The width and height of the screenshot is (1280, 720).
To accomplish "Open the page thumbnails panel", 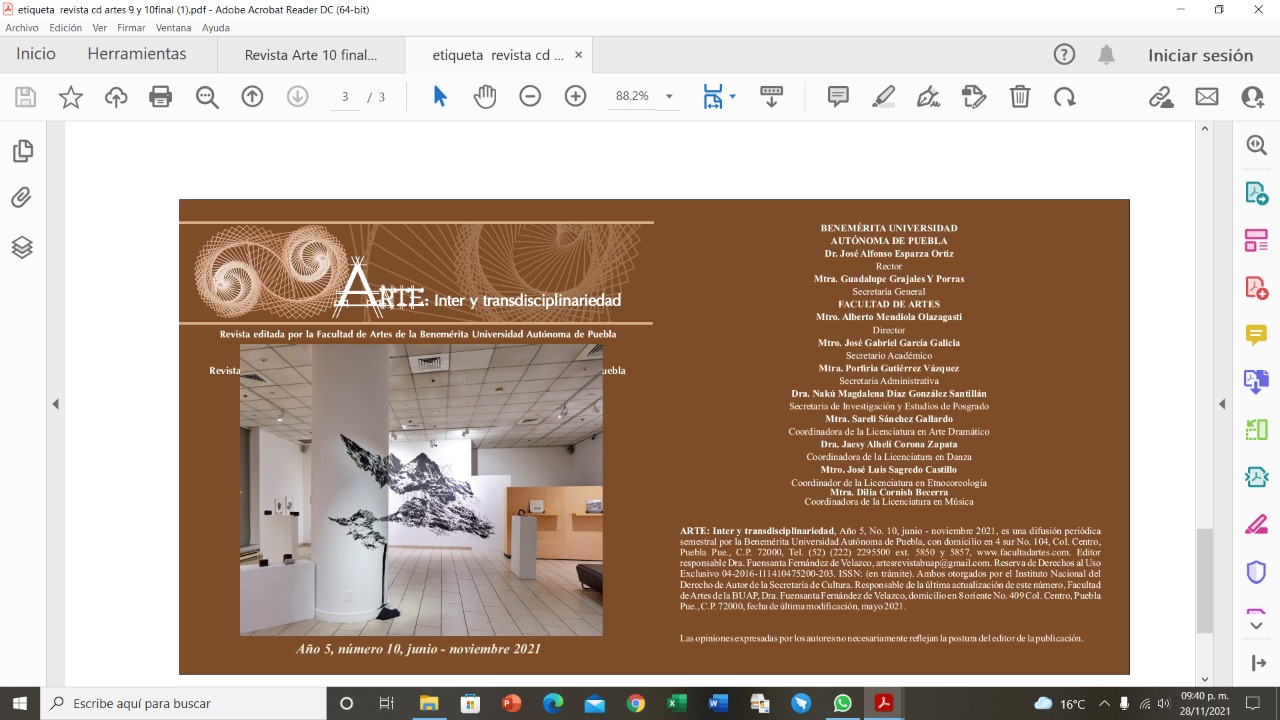I will [22, 151].
